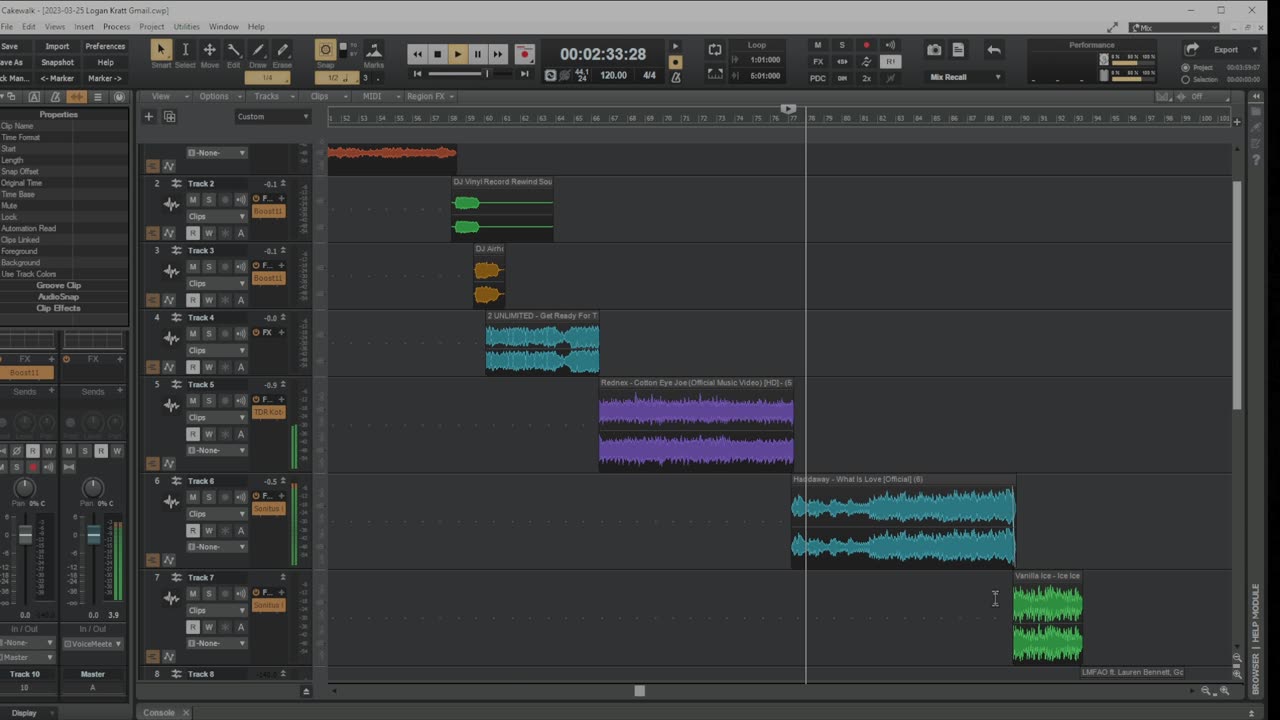Jump to previous marker with <- Marker

pos(57,78)
